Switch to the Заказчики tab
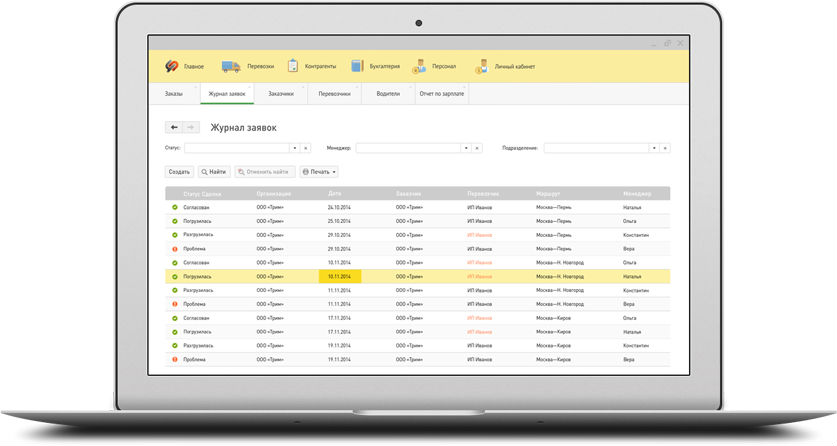837x446 pixels. point(281,93)
